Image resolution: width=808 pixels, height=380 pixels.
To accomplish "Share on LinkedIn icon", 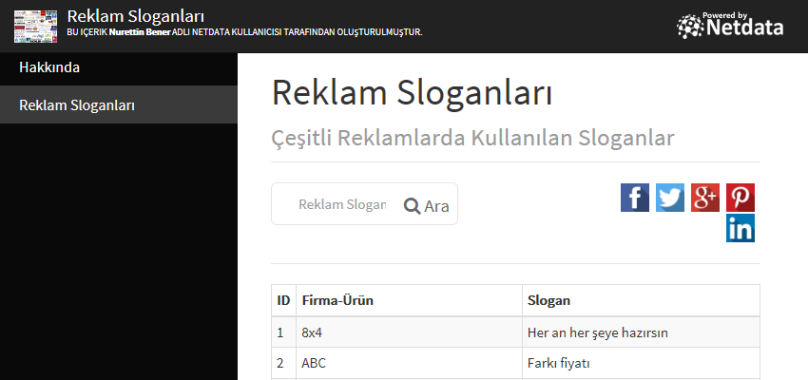I will click(740, 228).
